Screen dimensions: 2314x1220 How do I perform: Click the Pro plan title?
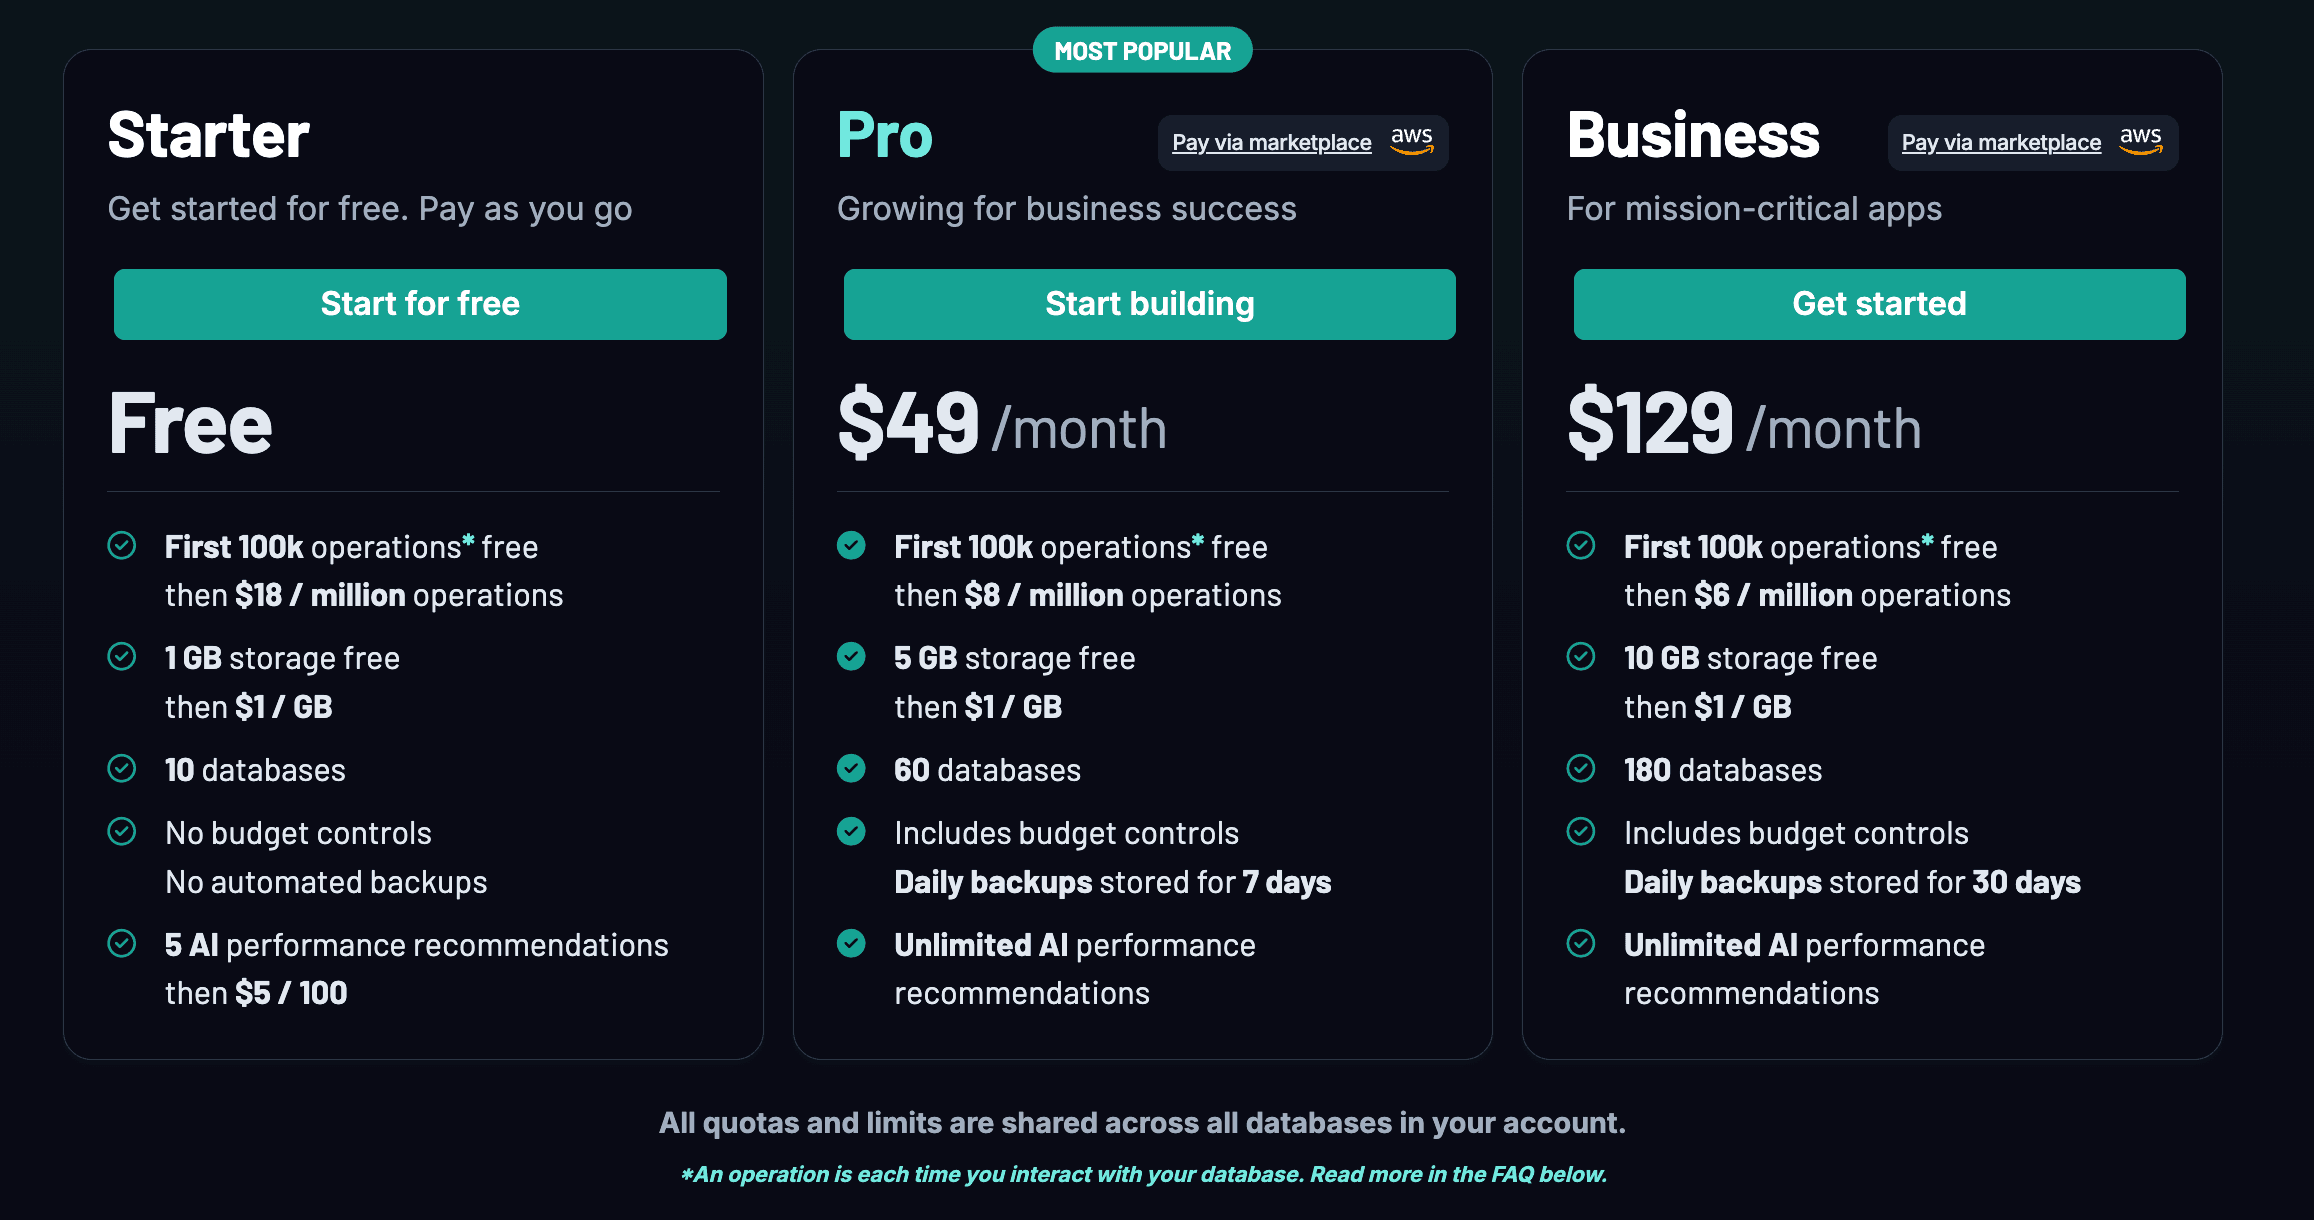click(x=885, y=136)
